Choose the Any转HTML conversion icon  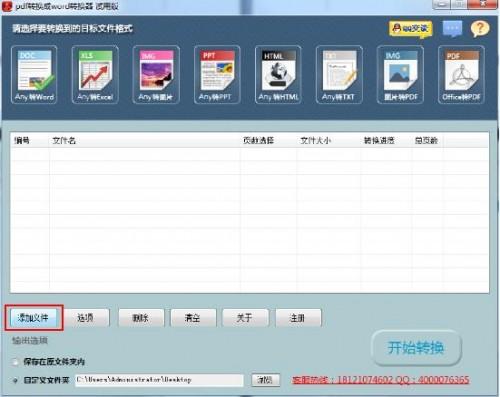pos(278,75)
